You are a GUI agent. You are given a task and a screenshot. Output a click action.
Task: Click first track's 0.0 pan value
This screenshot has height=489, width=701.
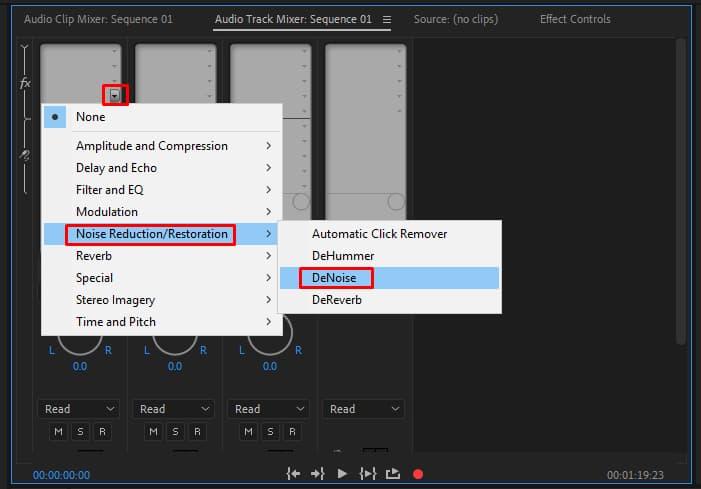80,367
